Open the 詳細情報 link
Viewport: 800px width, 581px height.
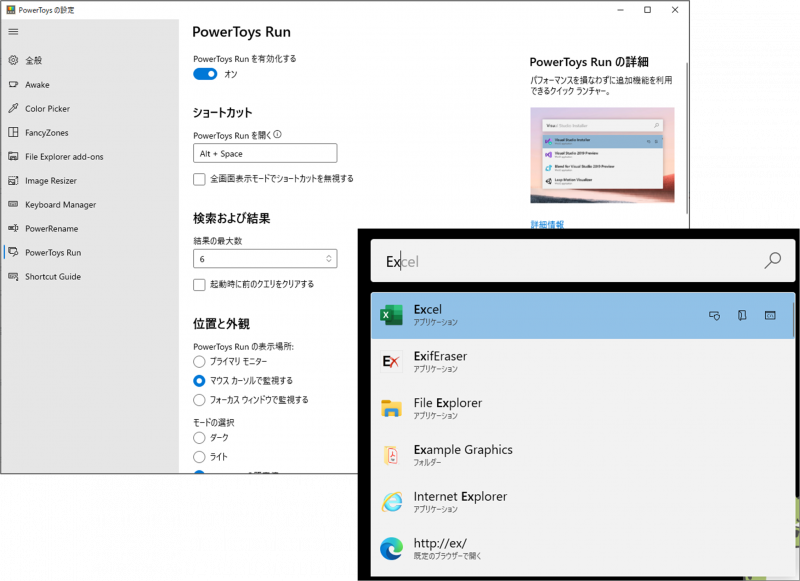(547, 224)
